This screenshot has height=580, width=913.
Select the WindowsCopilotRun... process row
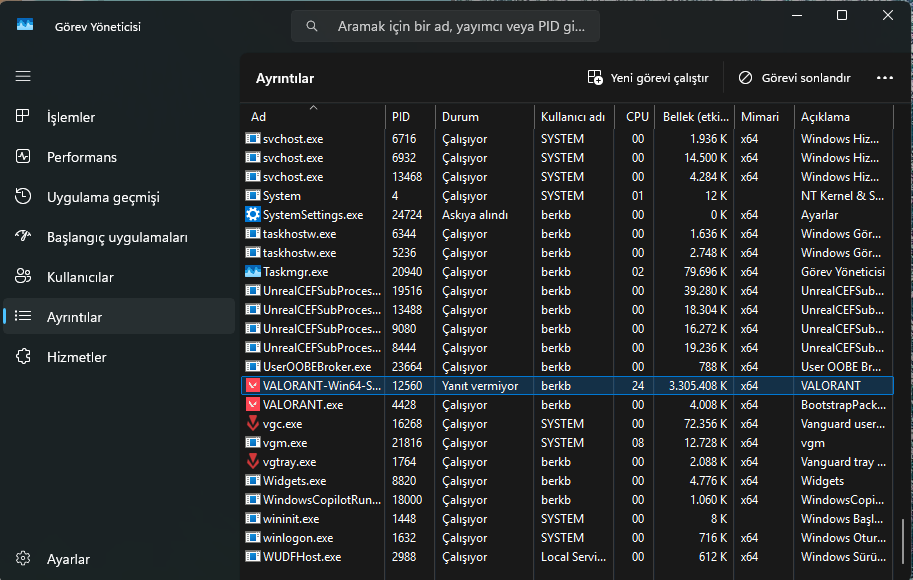click(x=567, y=500)
